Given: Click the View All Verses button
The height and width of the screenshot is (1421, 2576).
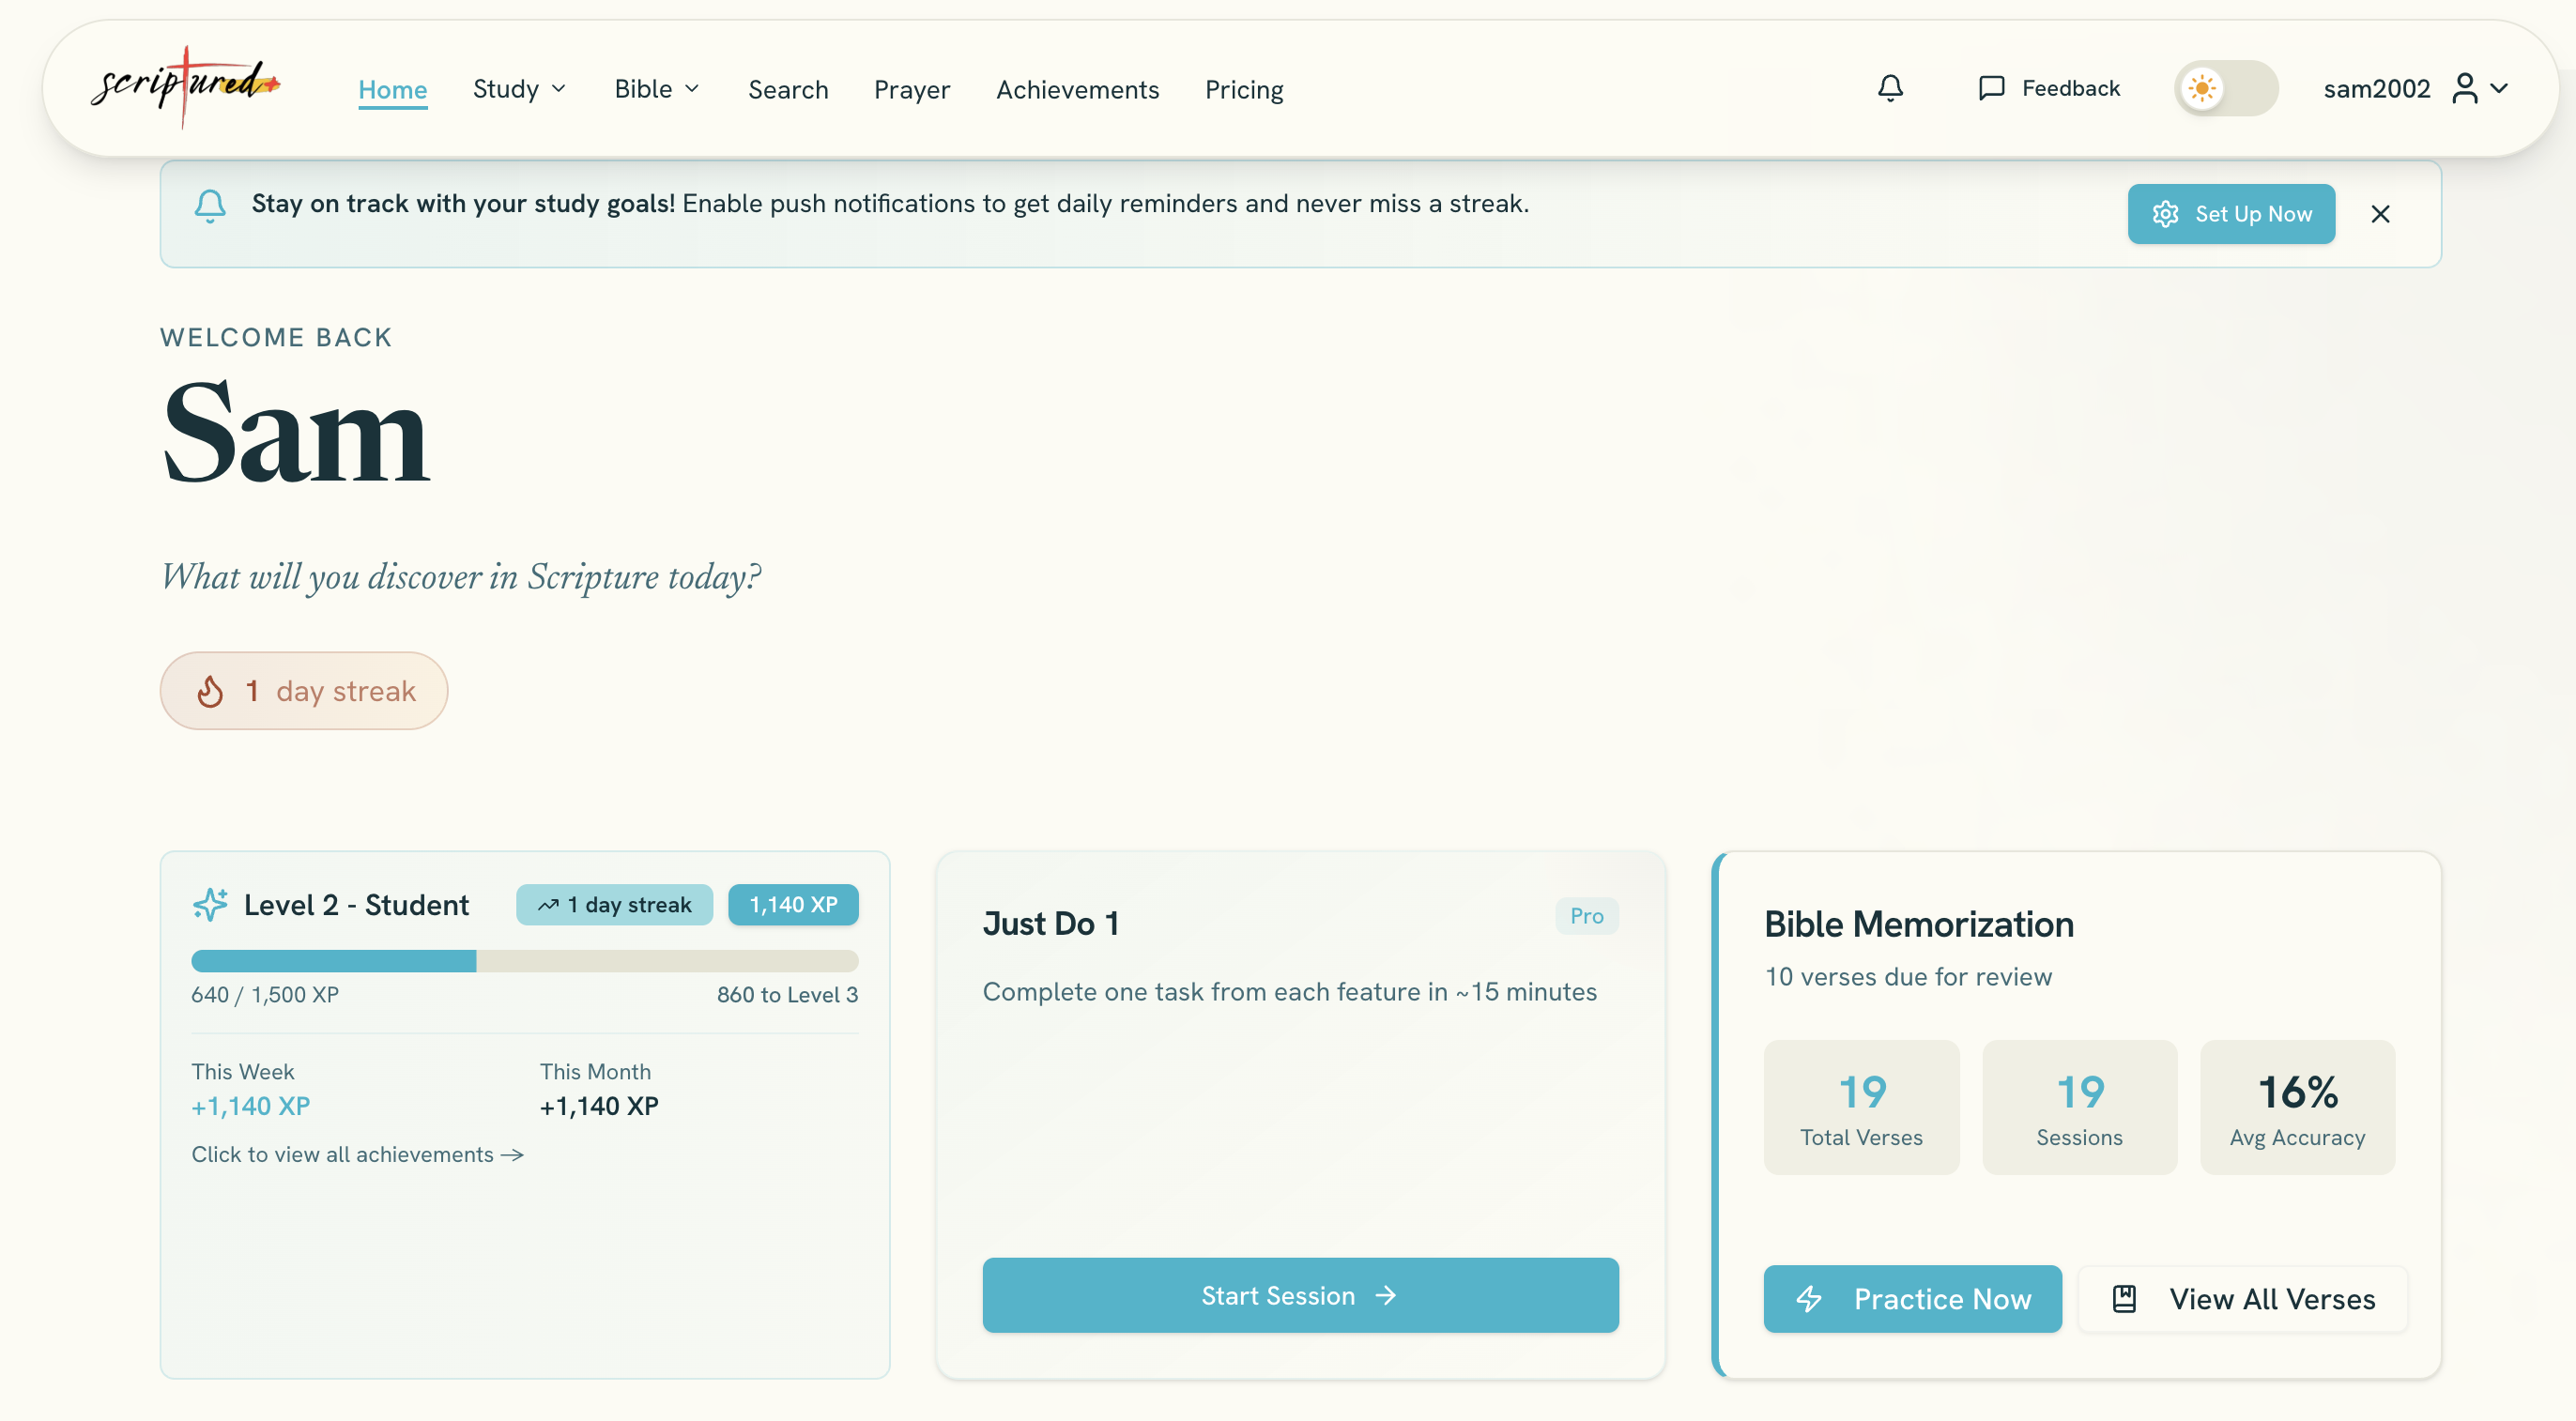Looking at the screenshot, I should tap(2242, 1297).
